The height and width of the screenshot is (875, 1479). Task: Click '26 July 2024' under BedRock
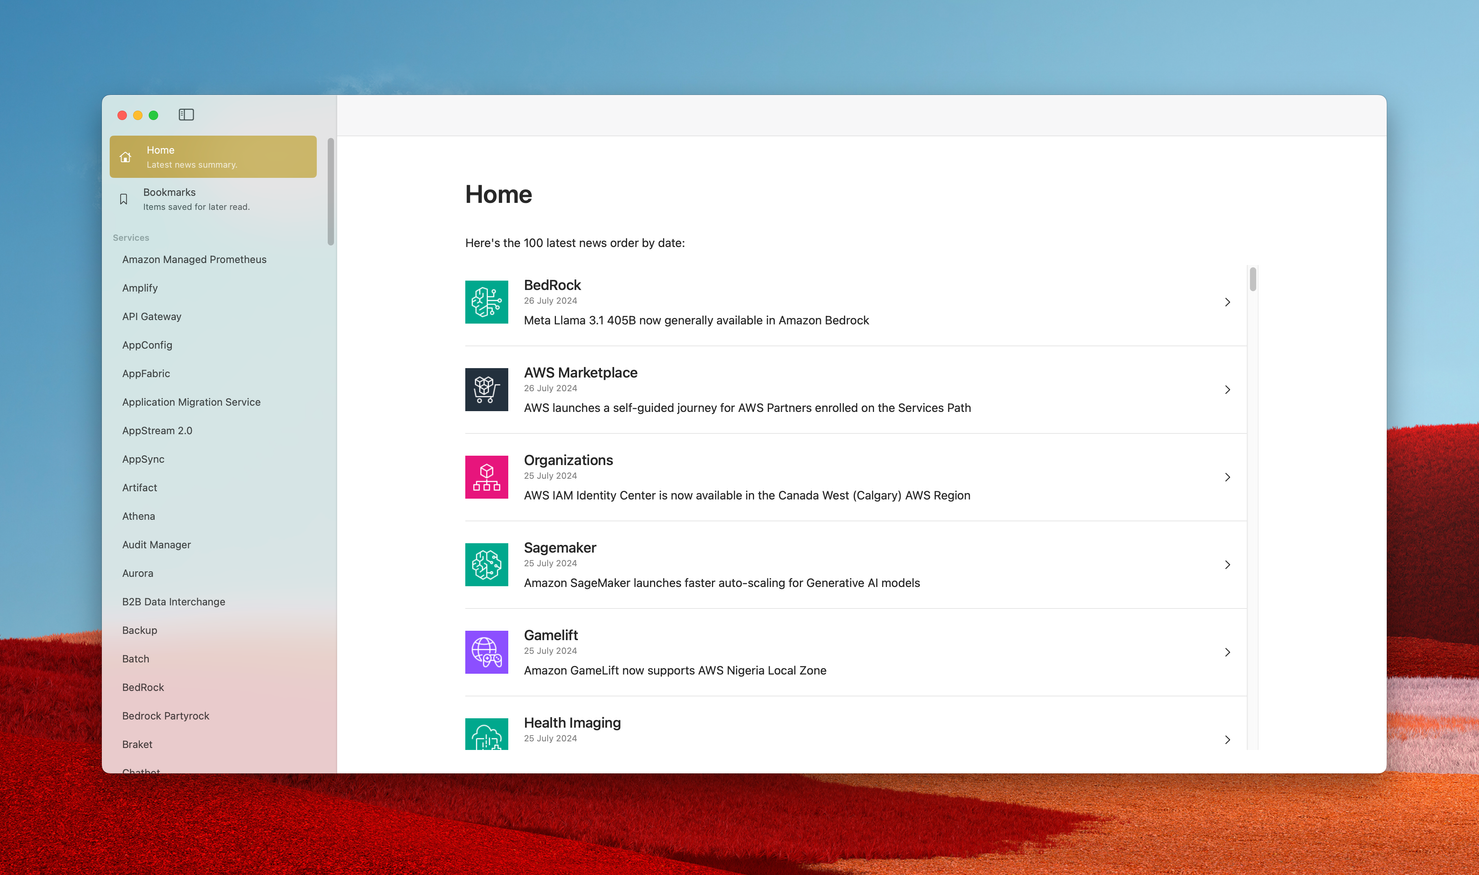click(550, 301)
